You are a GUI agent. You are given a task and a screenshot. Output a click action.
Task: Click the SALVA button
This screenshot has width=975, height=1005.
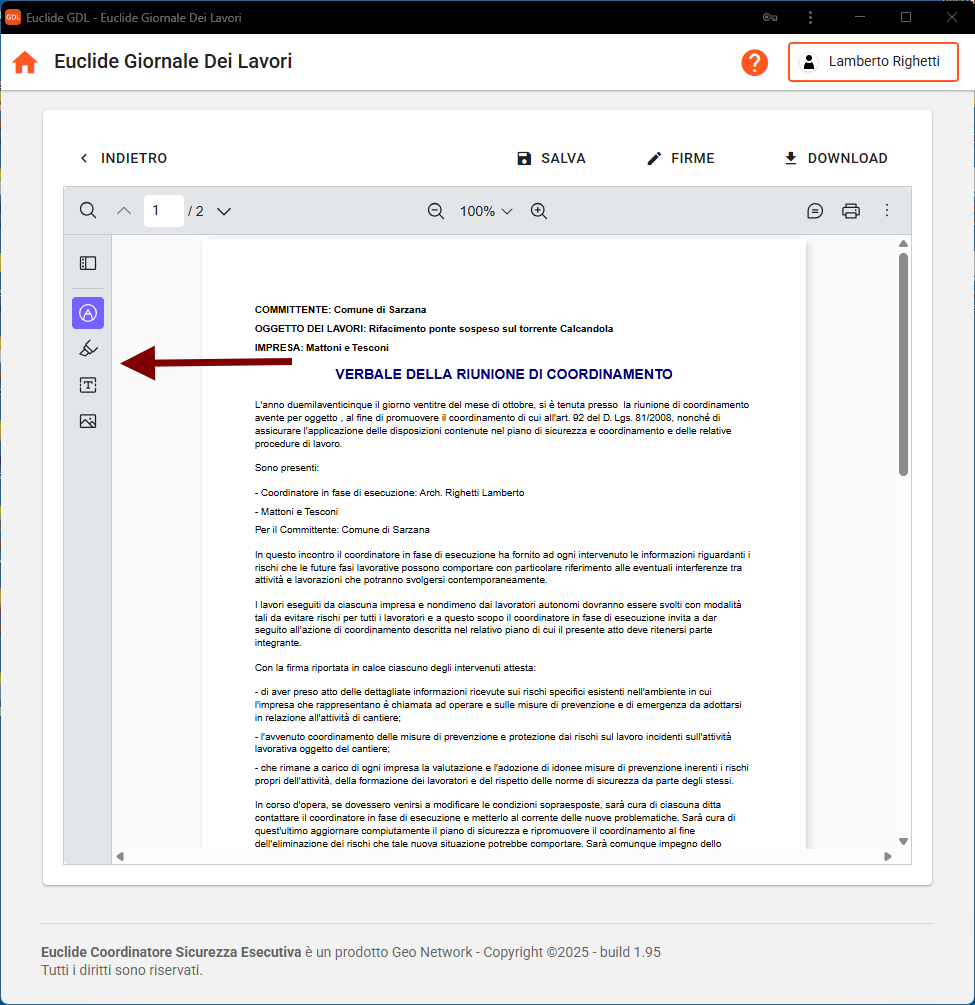point(551,158)
